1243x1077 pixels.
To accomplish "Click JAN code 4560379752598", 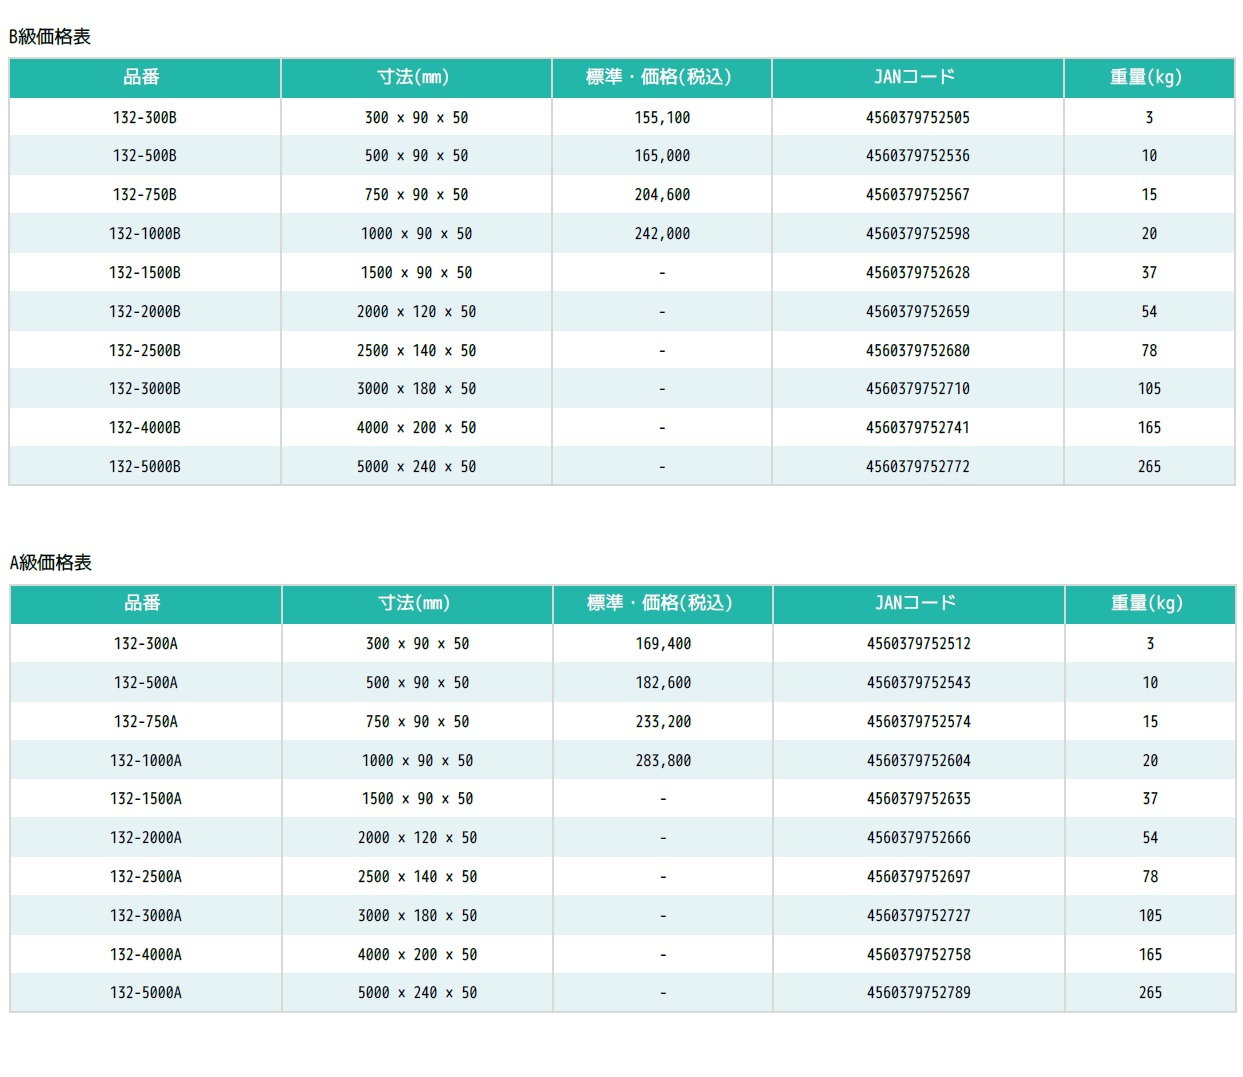I will coord(918,234).
